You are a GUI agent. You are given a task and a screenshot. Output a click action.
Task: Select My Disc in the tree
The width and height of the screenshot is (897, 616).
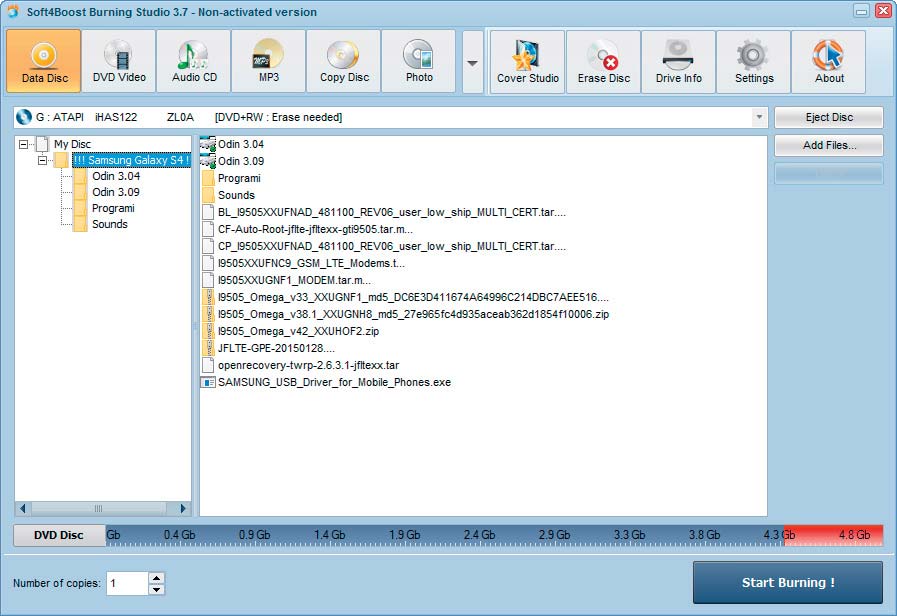click(x=72, y=144)
